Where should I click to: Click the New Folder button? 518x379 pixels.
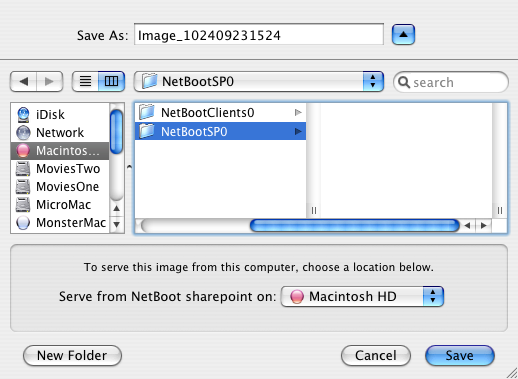[72, 355]
